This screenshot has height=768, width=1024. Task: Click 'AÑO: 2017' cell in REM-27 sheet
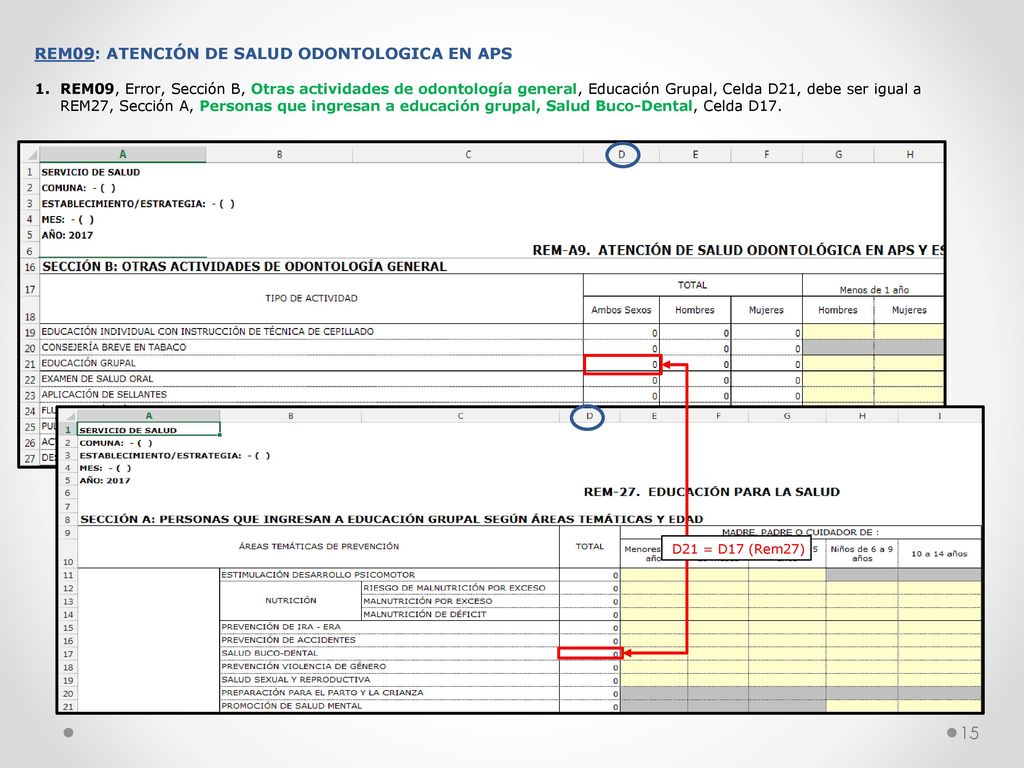point(104,481)
